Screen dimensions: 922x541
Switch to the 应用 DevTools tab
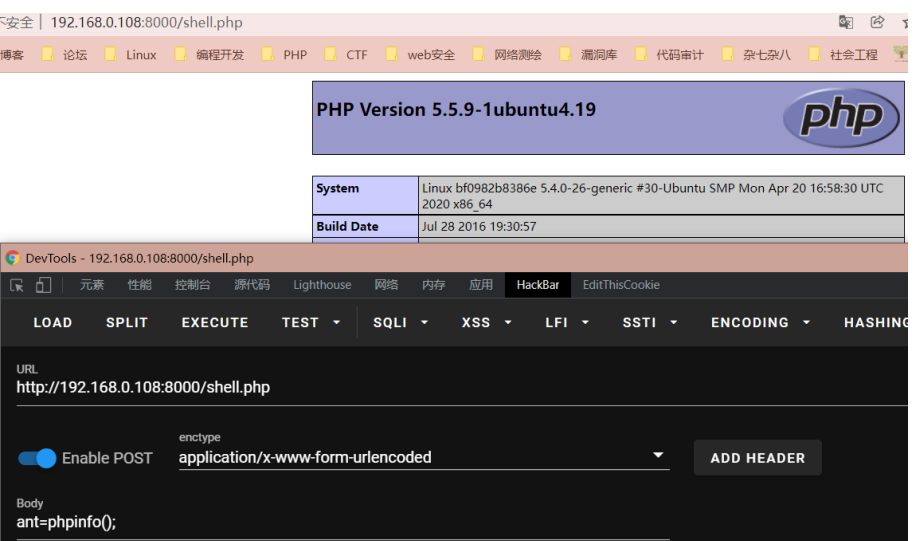click(x=480, y=285)
